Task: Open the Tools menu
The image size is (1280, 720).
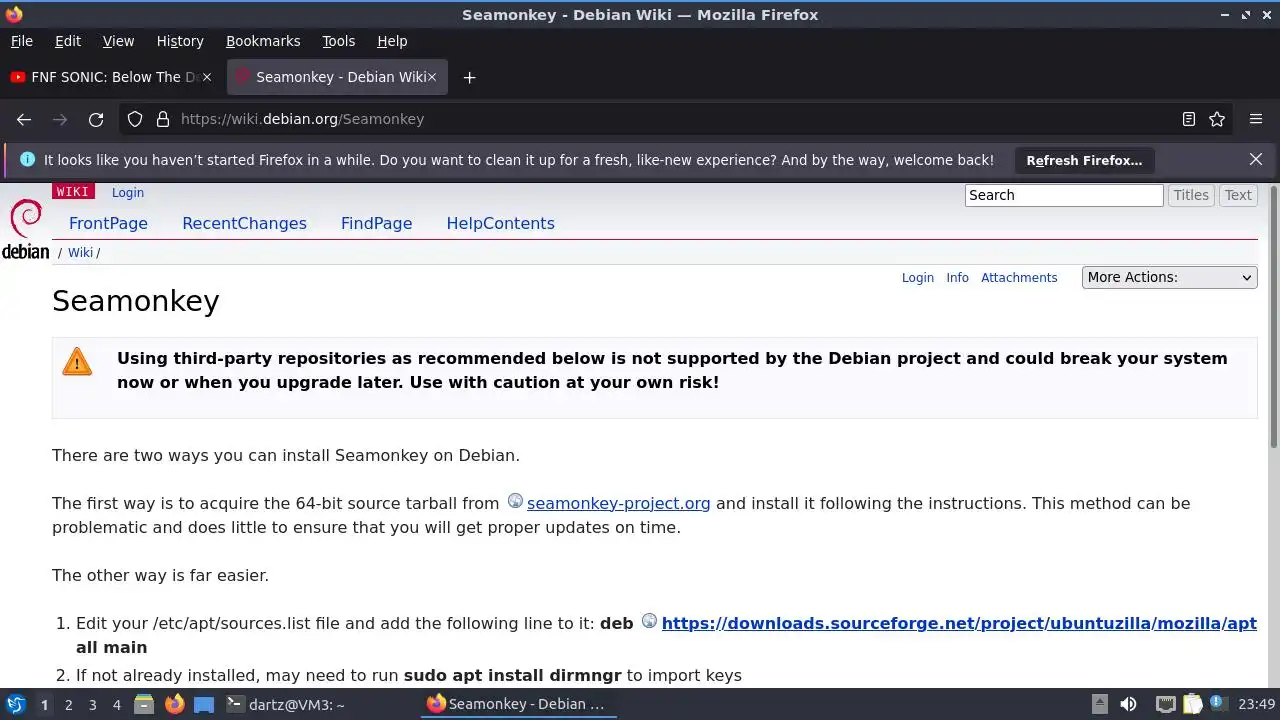Action: [339, 41]
